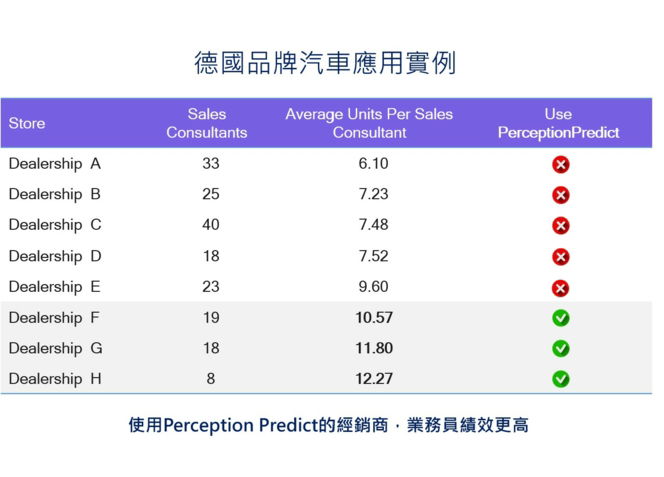Select the Use PerceptionPredict column header
664x477 pixels.
pos(558,124)
